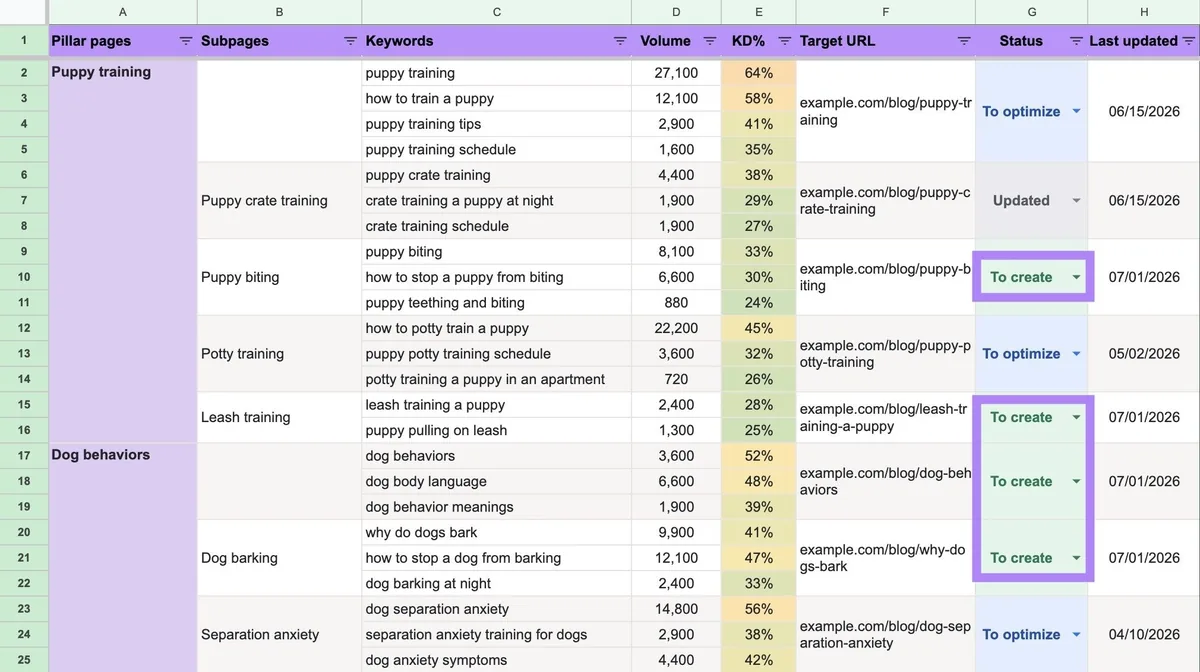Select column A header
Image resolution: width=1200 pixels, height=672 pixels.
122,12
